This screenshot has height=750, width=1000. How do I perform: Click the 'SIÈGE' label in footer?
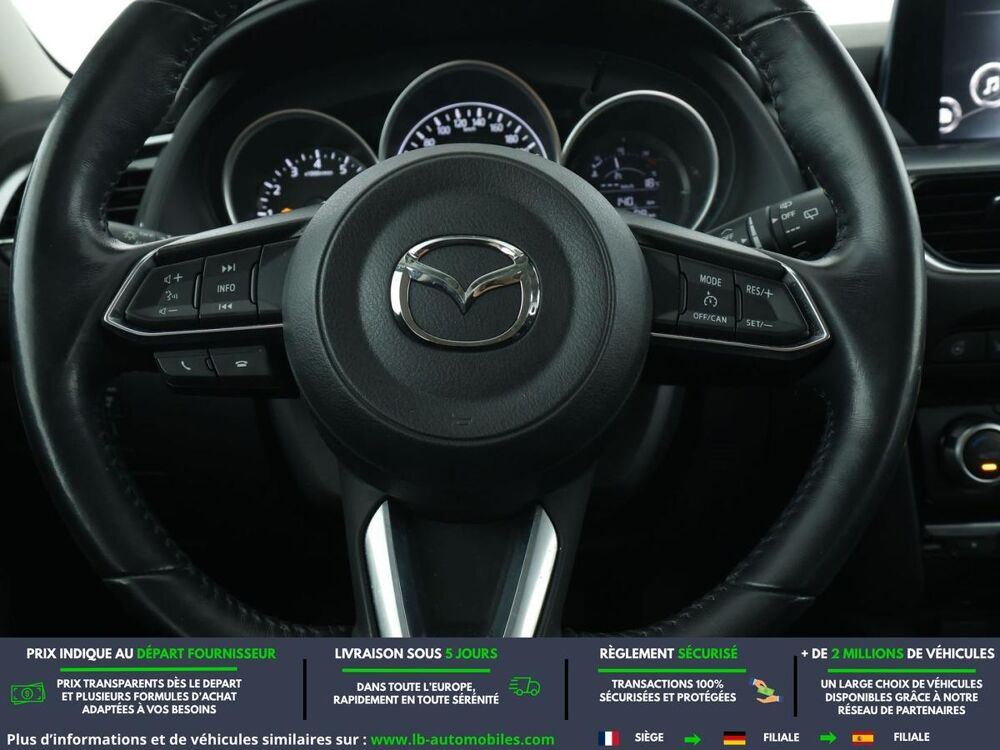[649, 737]
